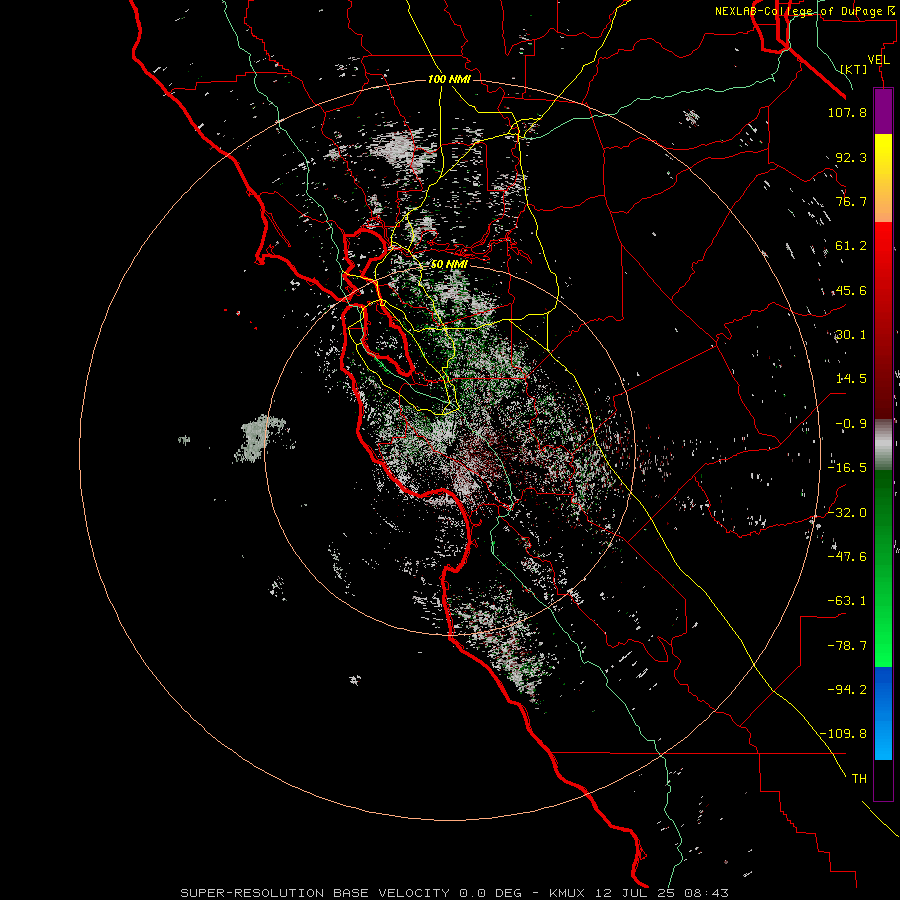900x900 pixels.
Task: Click the KMUX station identifier in caption
Action: pos(569,893)
